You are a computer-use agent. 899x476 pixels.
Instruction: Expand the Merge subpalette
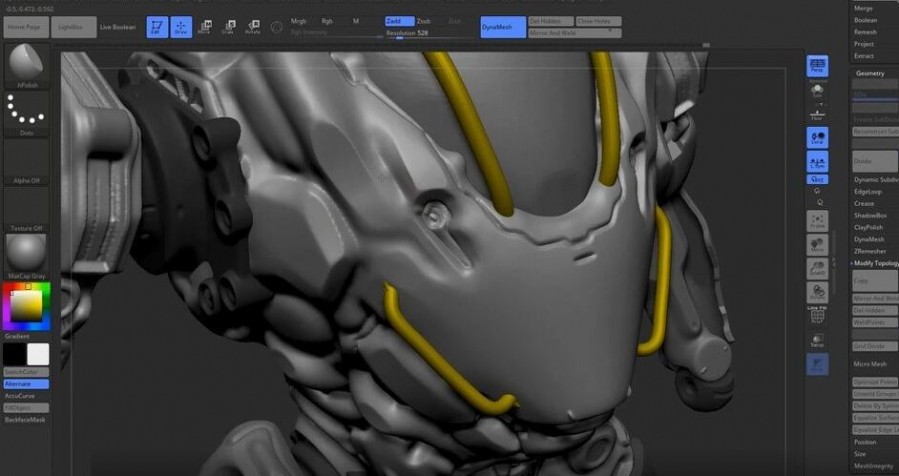click(863, 8)
